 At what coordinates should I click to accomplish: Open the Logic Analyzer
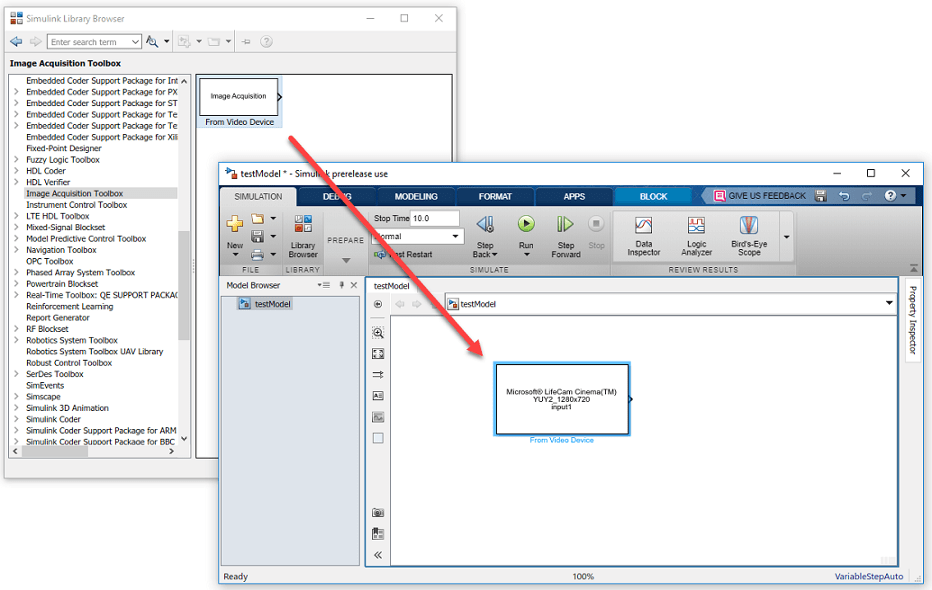coord(696,236)
